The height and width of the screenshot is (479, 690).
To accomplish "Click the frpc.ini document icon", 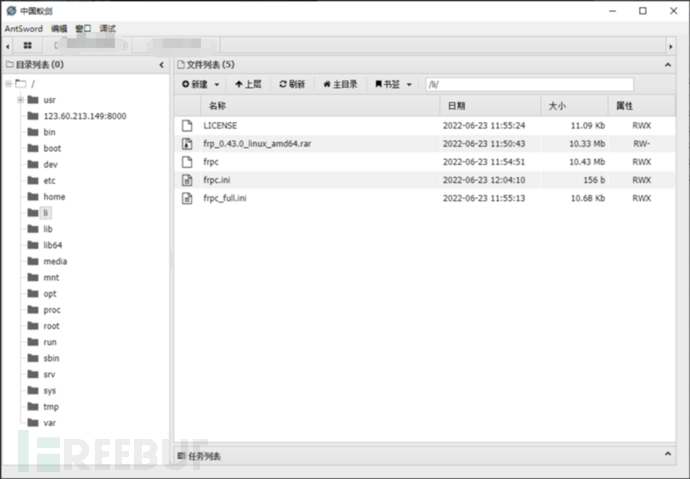I will [187, 180].
